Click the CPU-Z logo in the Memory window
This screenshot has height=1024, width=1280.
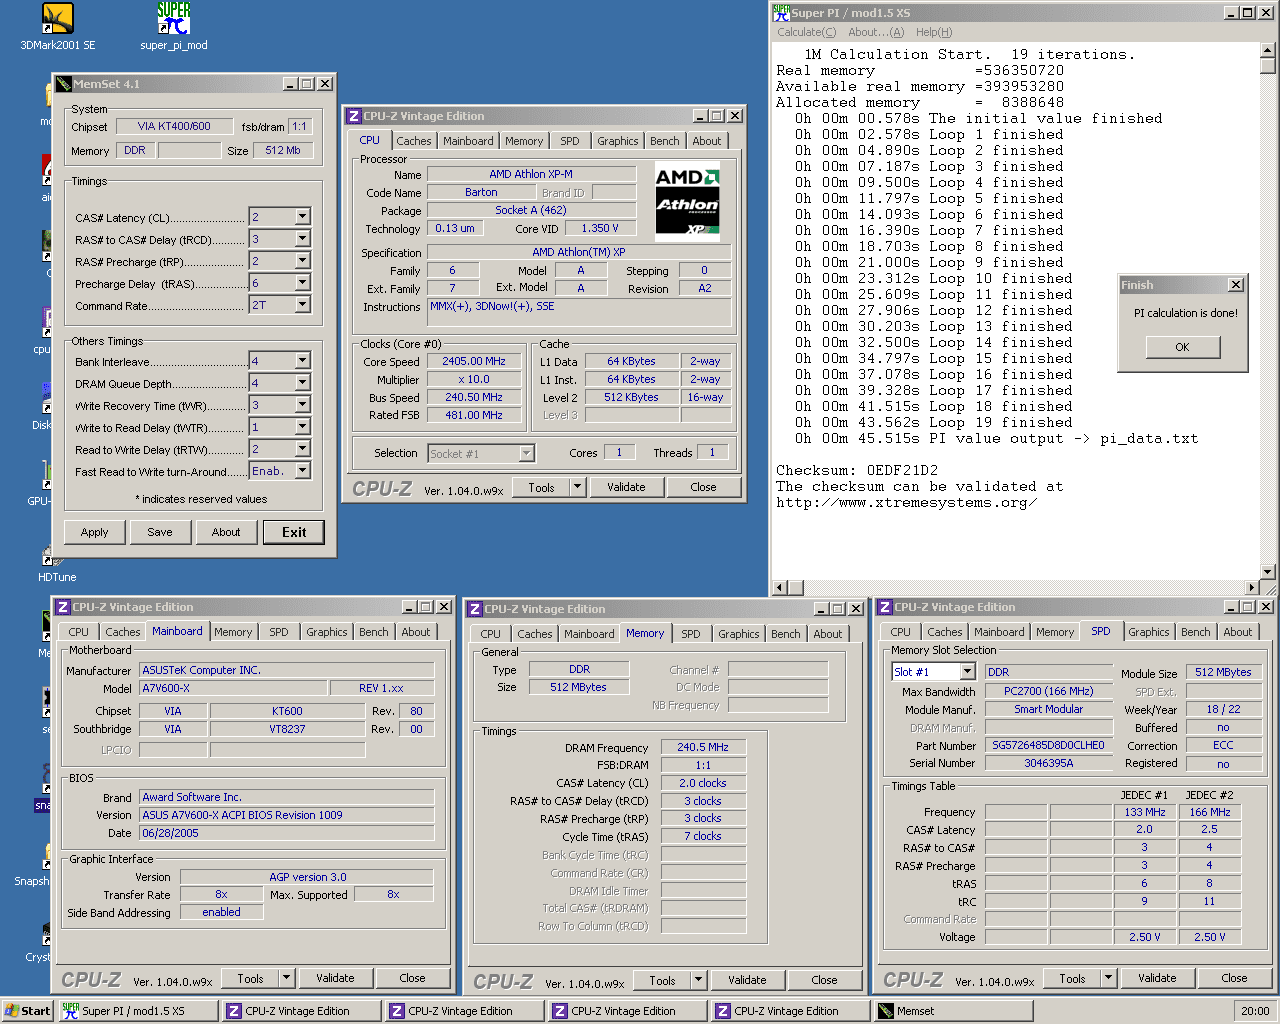[503, 981]
